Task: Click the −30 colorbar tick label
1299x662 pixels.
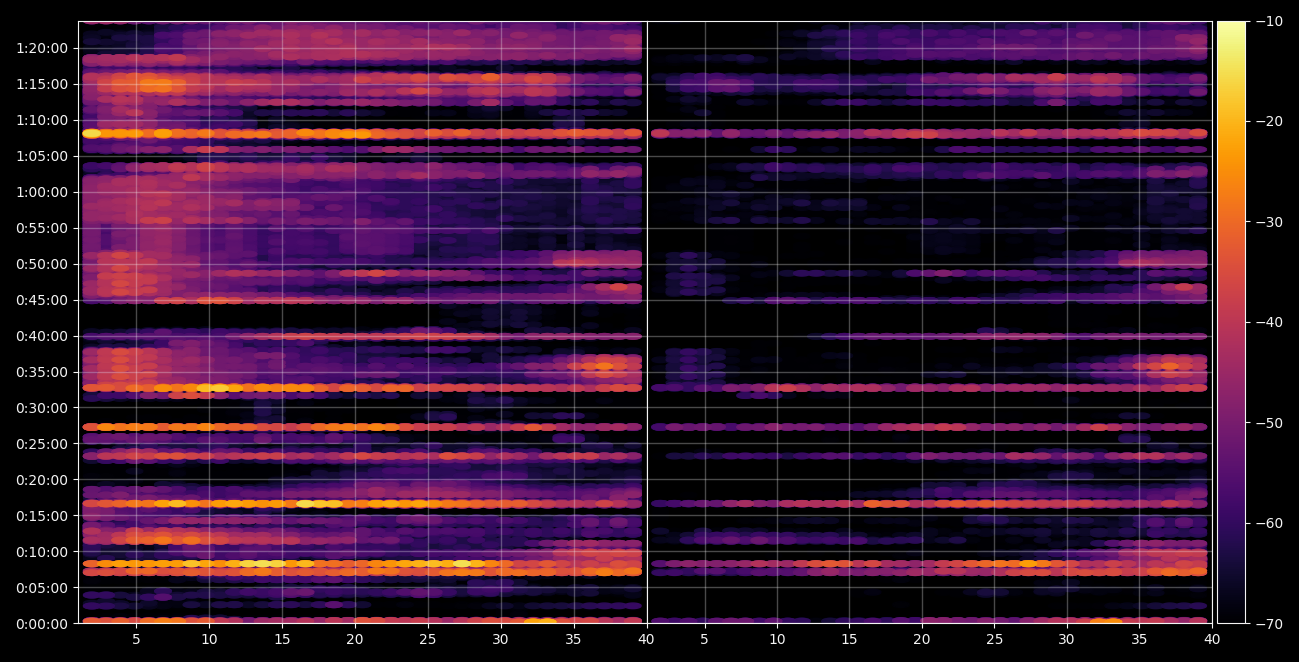Action: tap(1269, 222)
